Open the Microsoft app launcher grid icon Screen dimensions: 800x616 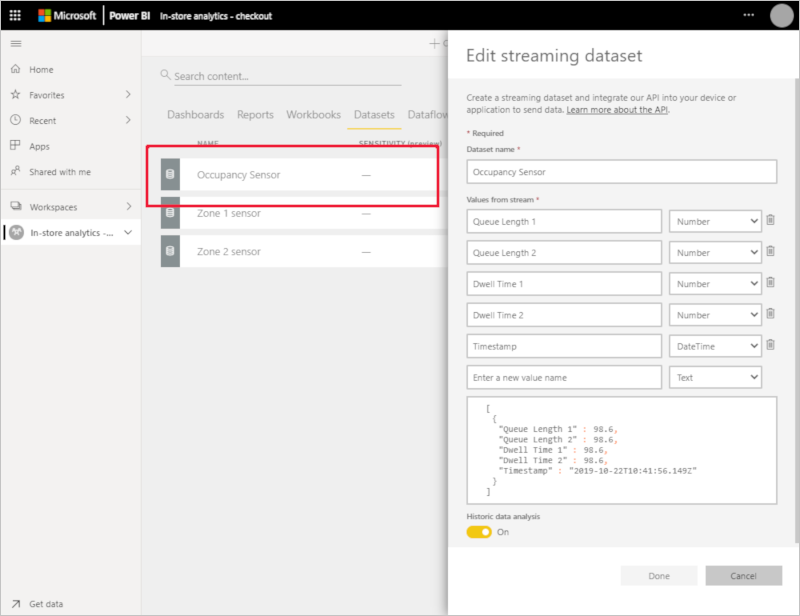click(15, 15)
